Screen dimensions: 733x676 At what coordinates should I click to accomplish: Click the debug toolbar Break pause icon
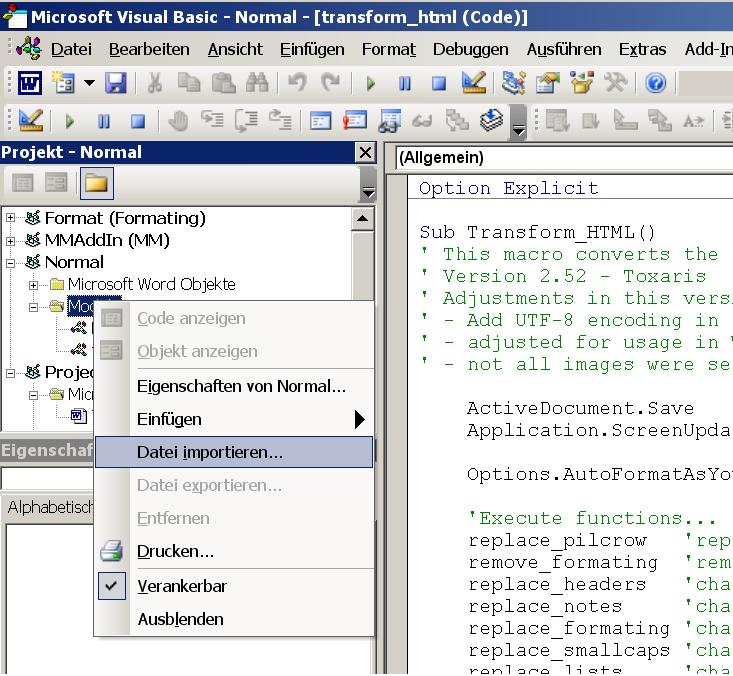pyautogui.click(x=104, y=122)
